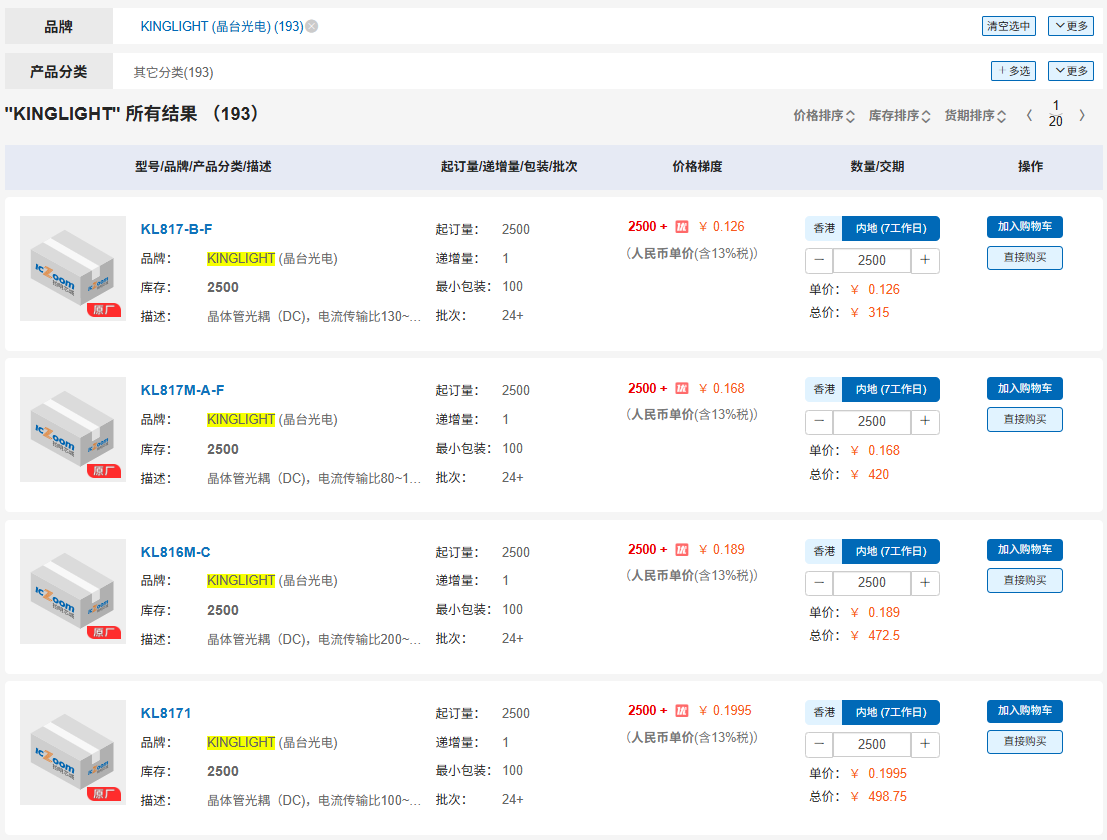
Task: Remove the KINGLIGHT brand filter tag
Action: [x=311, y=26]
